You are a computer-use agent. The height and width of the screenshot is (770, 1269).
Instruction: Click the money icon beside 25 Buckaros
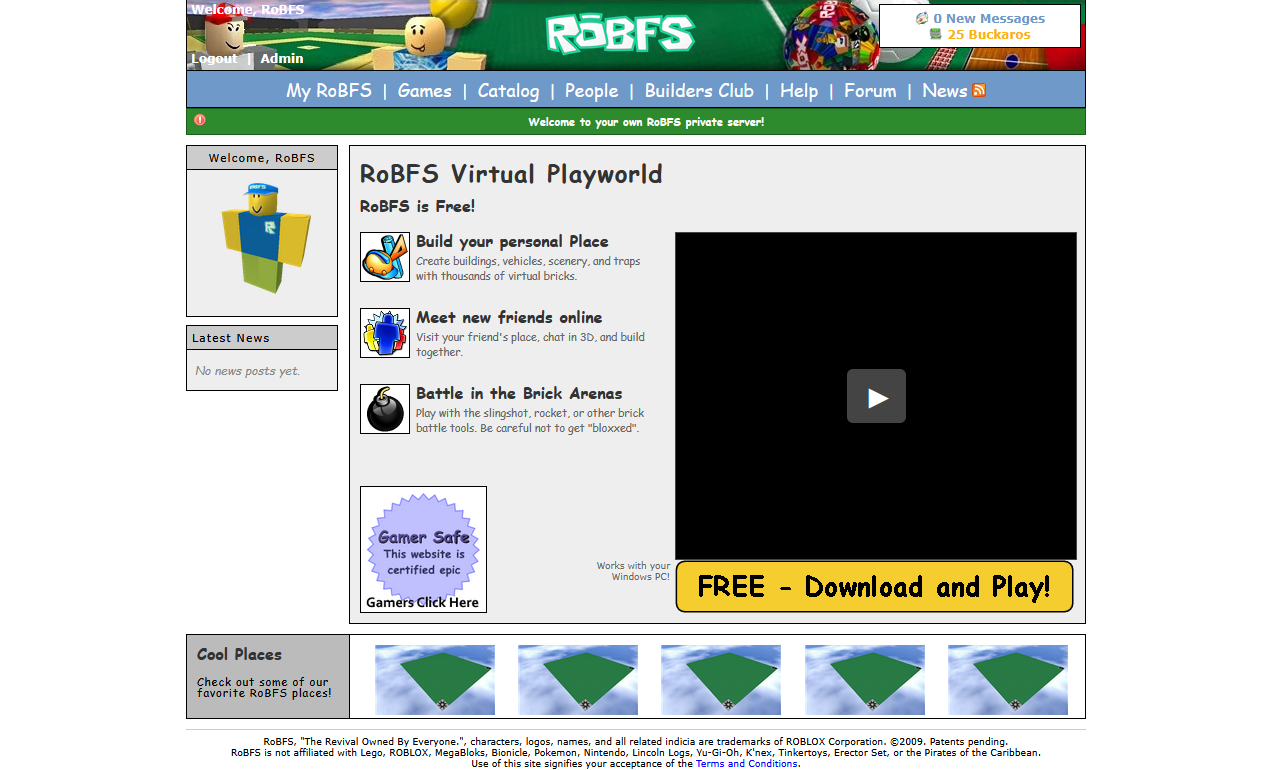(x=936, y=33)
